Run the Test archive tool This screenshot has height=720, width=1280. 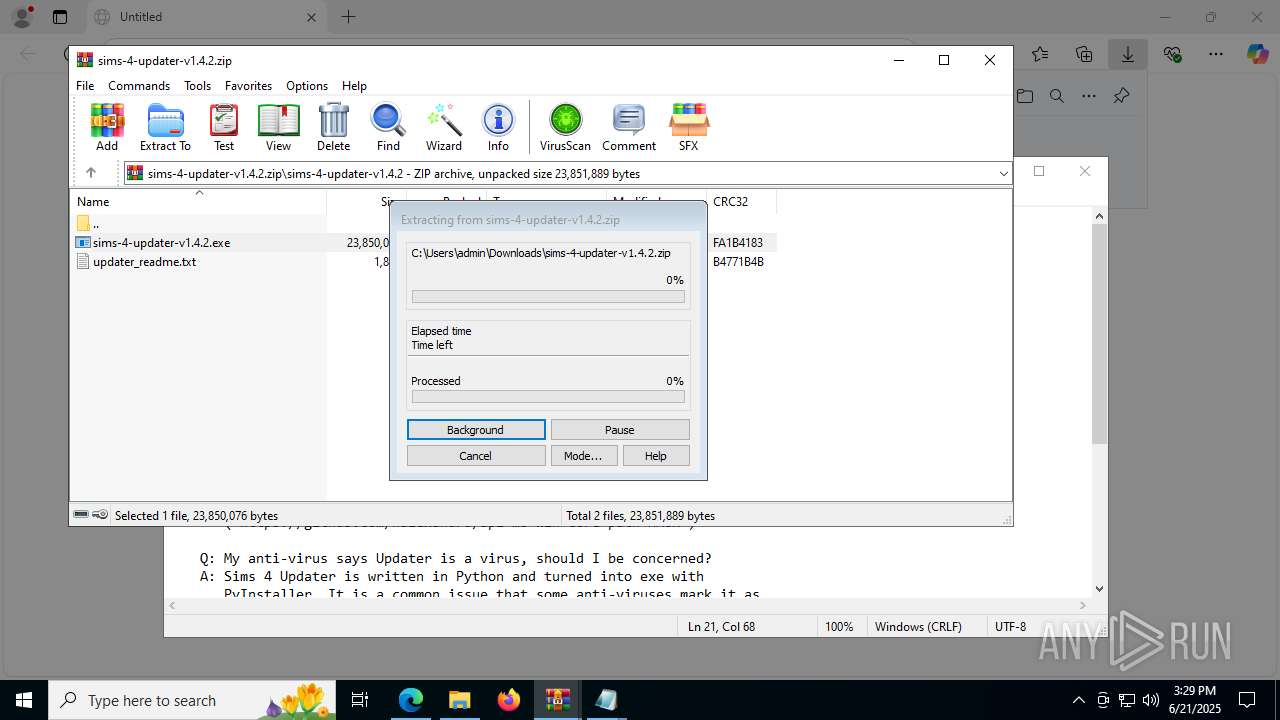pos(224,127)
